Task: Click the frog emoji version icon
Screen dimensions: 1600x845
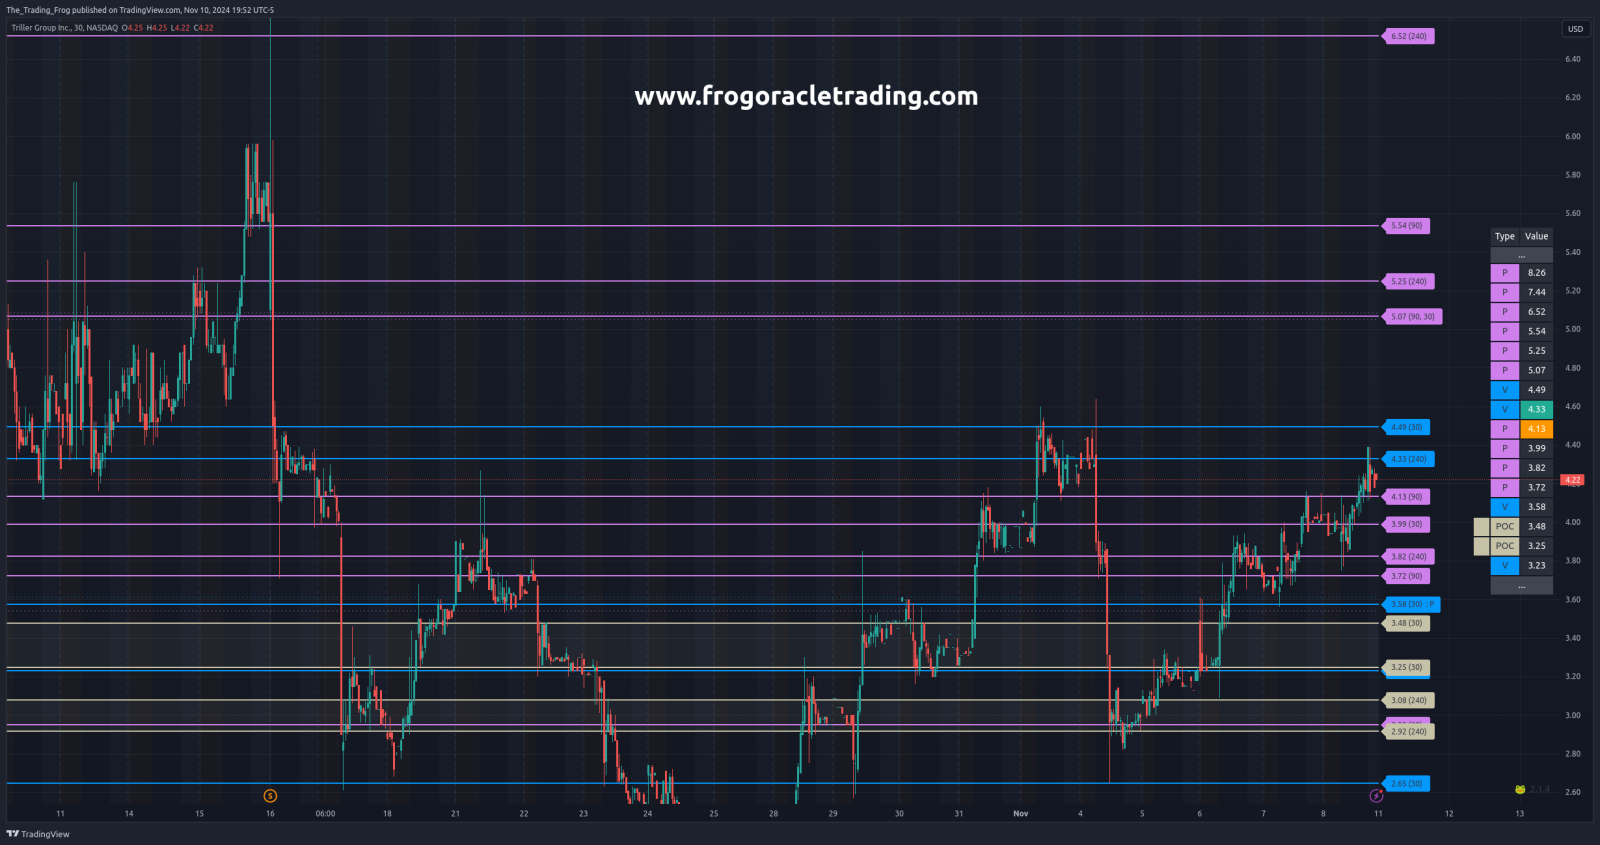Action: (x=1520, y=790)
